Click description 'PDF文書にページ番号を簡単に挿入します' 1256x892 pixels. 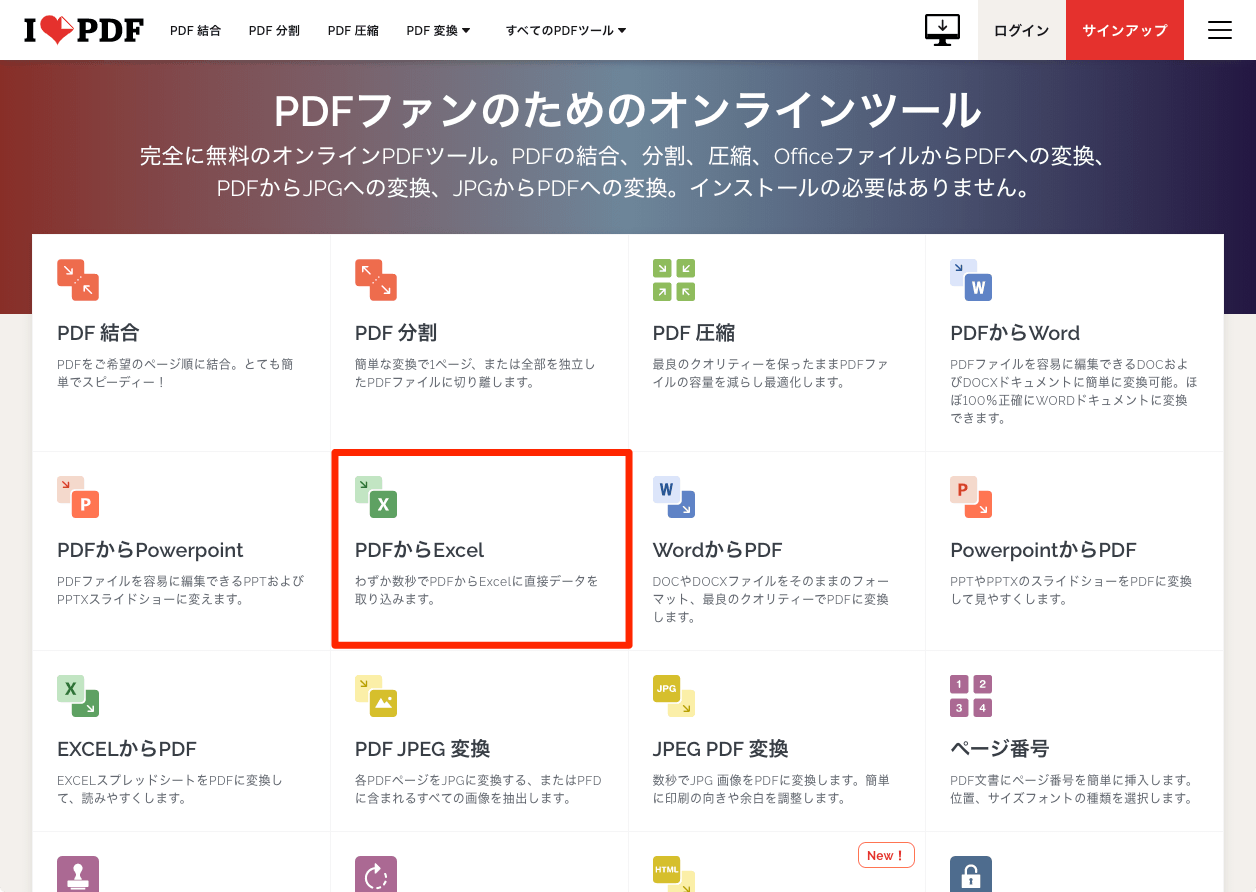pos(1071,780)
